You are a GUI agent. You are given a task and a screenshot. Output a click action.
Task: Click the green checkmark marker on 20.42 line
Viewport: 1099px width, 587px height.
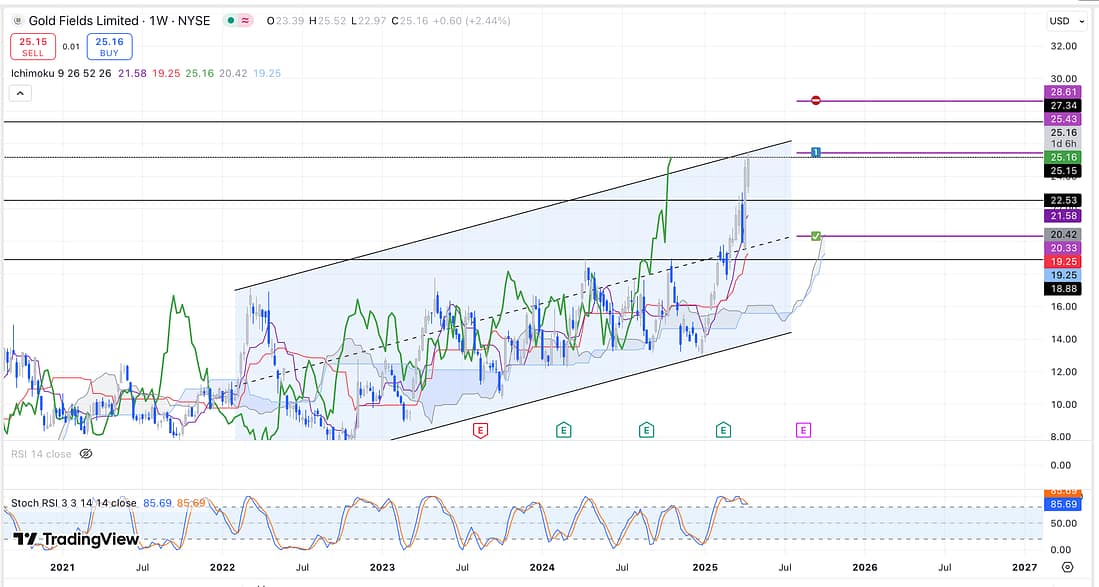(816, 236)
